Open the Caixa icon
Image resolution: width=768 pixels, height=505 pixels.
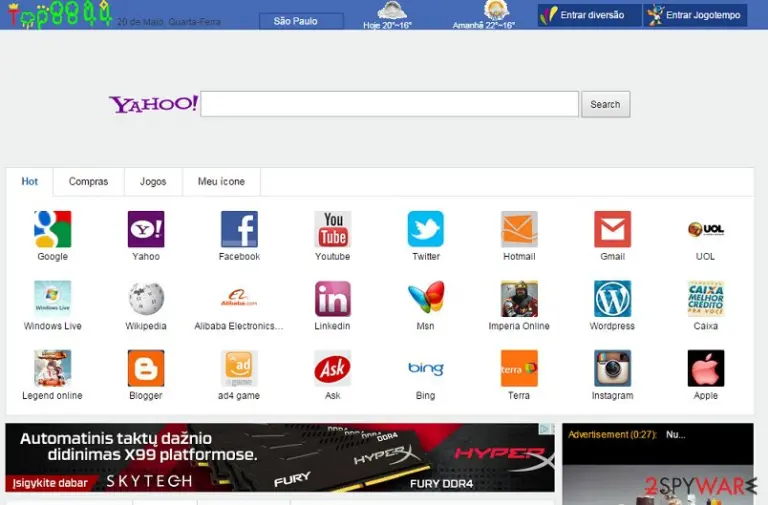[x=706, y=299]
